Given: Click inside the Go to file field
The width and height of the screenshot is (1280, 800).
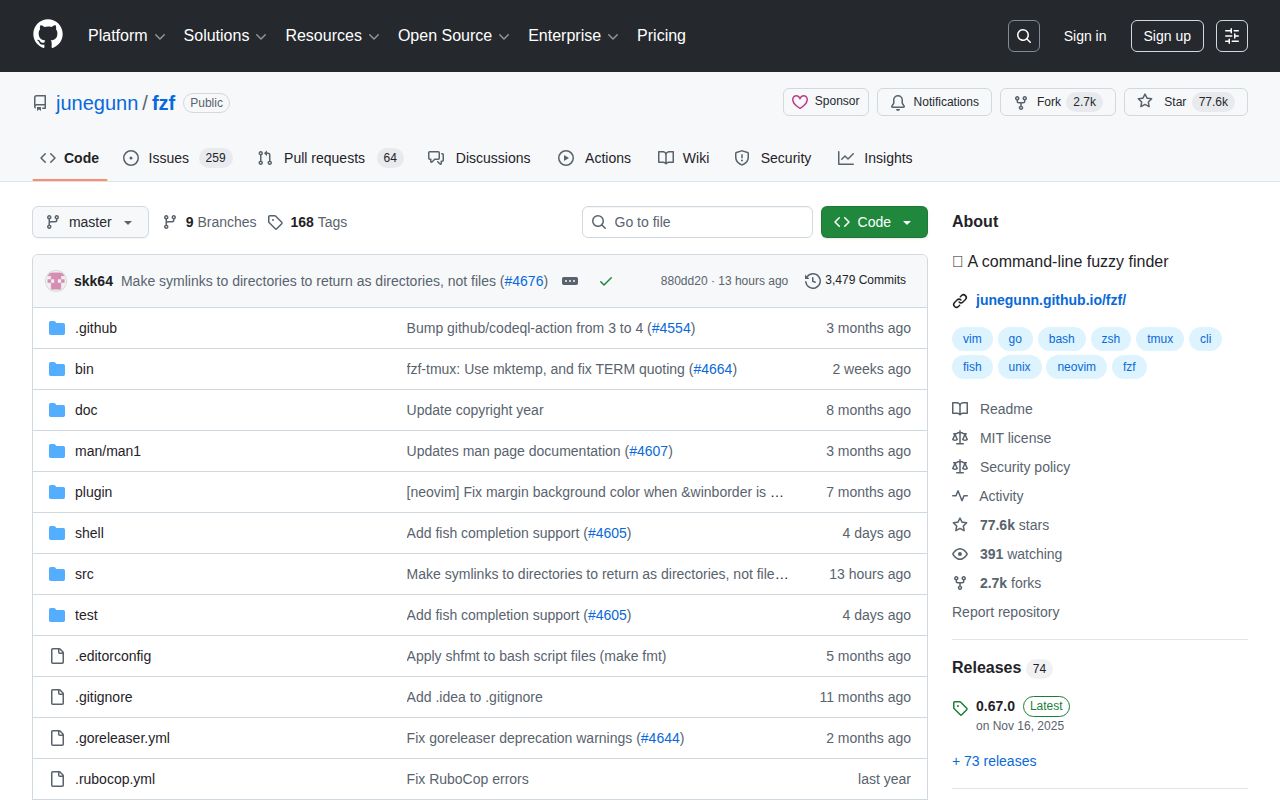Looking at the screenshot, I should tap(697, 222).
